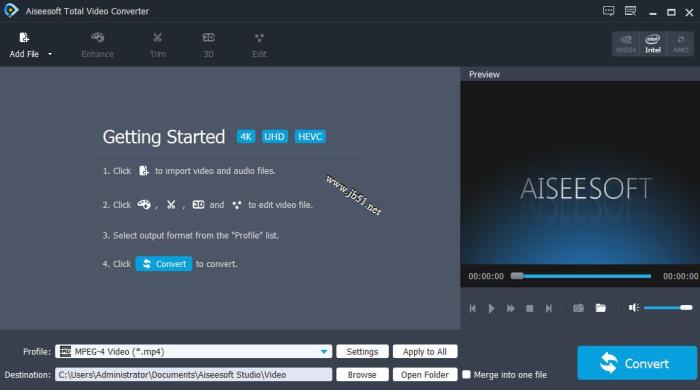
Task: Enable Merge into one file
Action: [x=467, y=374]
